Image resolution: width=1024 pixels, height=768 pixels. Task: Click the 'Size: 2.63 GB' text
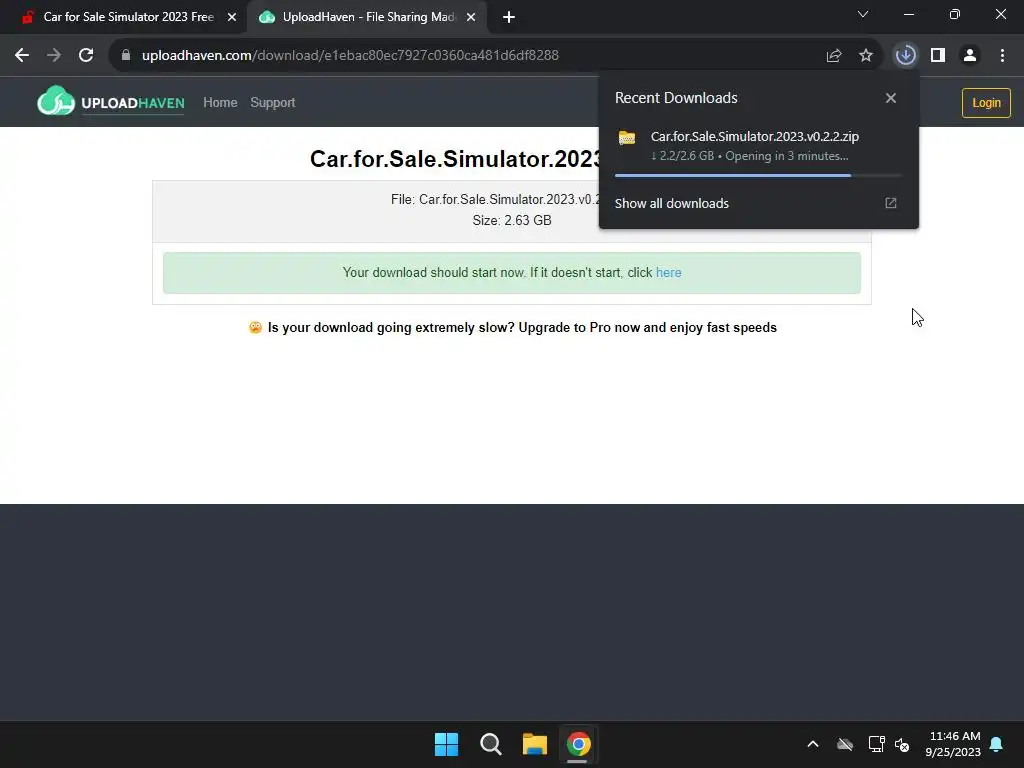coord(512,221)
